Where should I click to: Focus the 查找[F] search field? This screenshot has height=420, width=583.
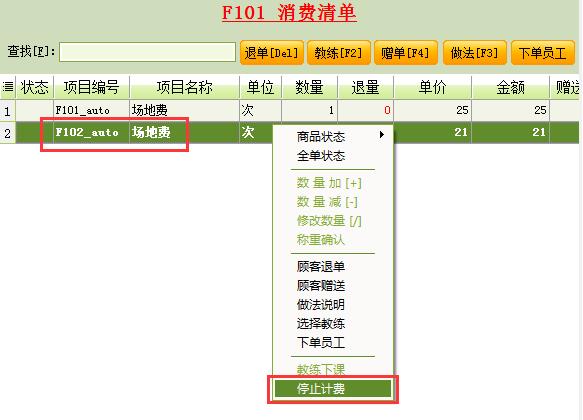tap(147, 52)
